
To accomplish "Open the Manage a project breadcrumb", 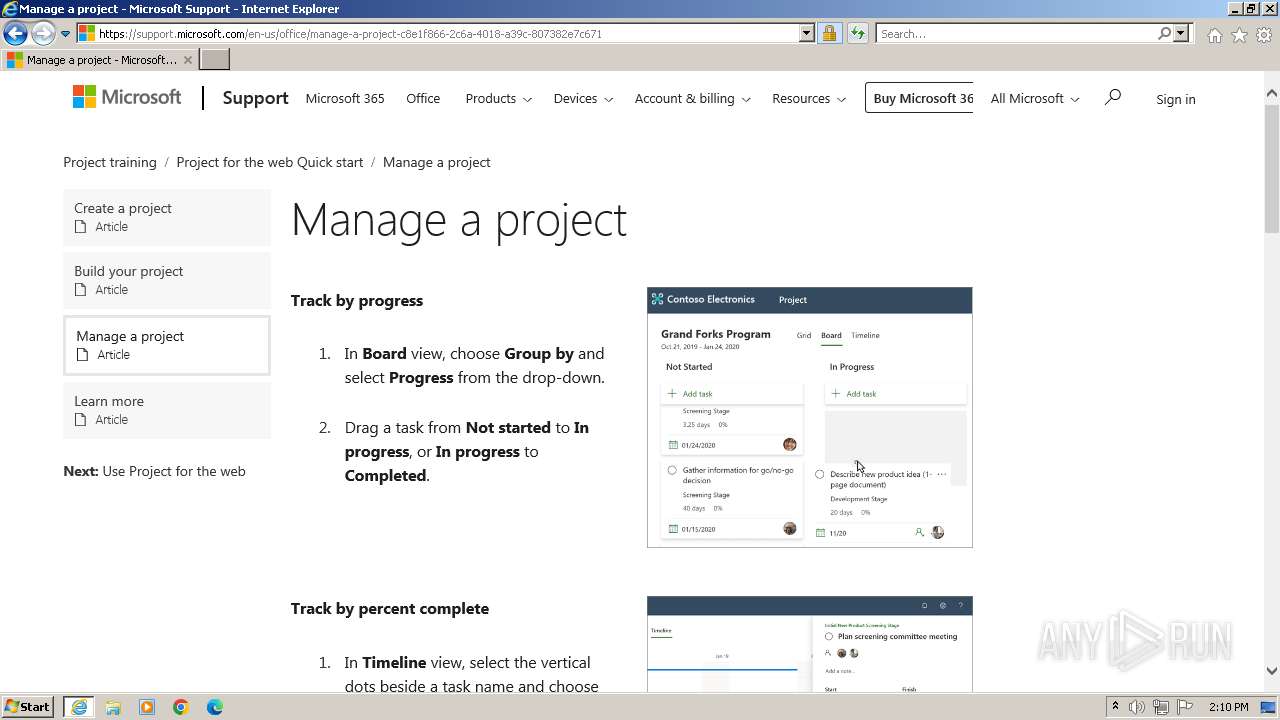I will click(436, 162).
